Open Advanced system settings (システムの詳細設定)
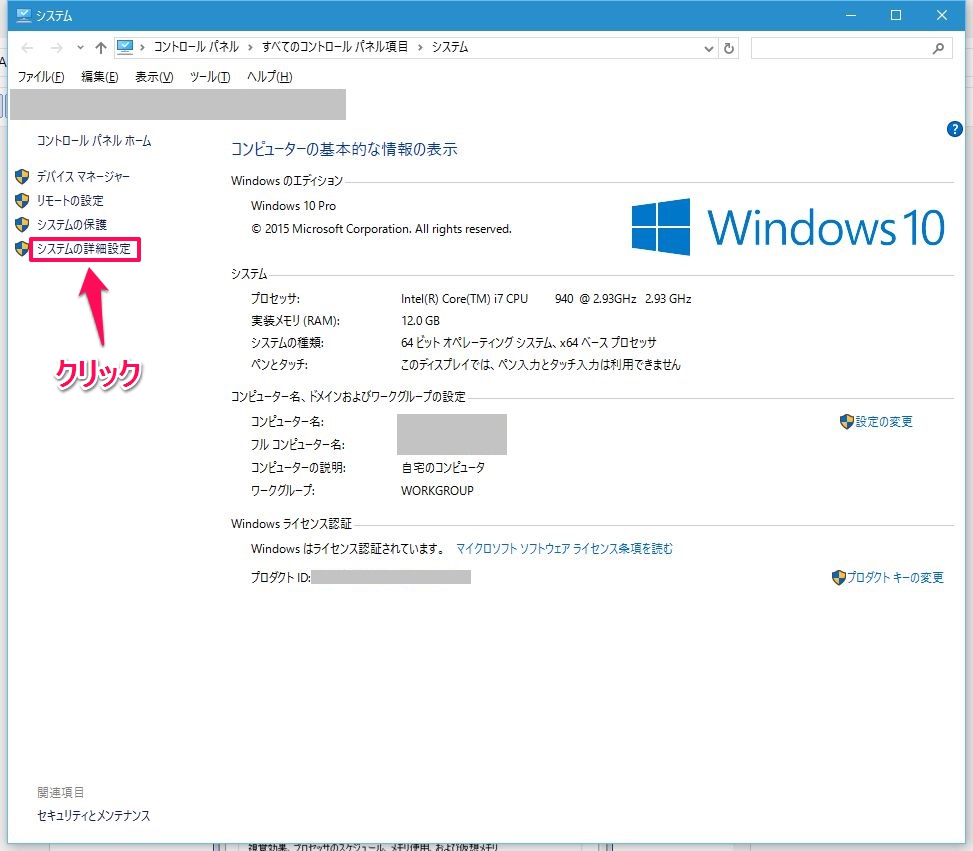The width and height of the screenshot is (973, 851). [x=84, y=249]
